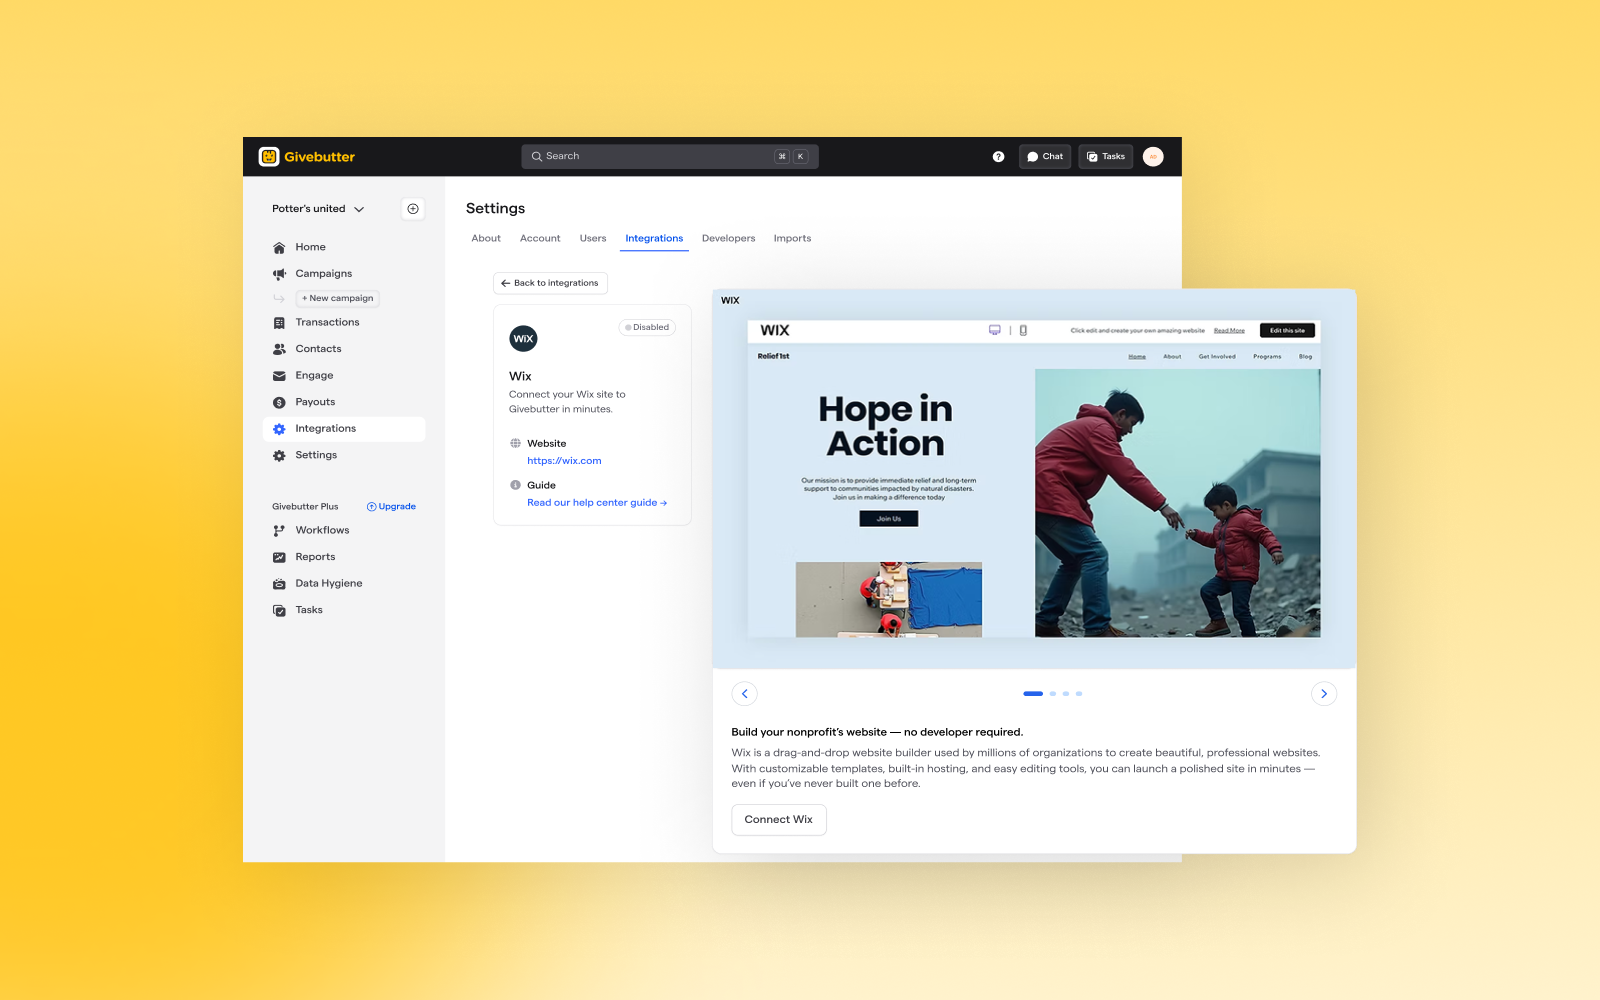
Task: Open the Imports settings tab
Action: (x=792, y=239)
